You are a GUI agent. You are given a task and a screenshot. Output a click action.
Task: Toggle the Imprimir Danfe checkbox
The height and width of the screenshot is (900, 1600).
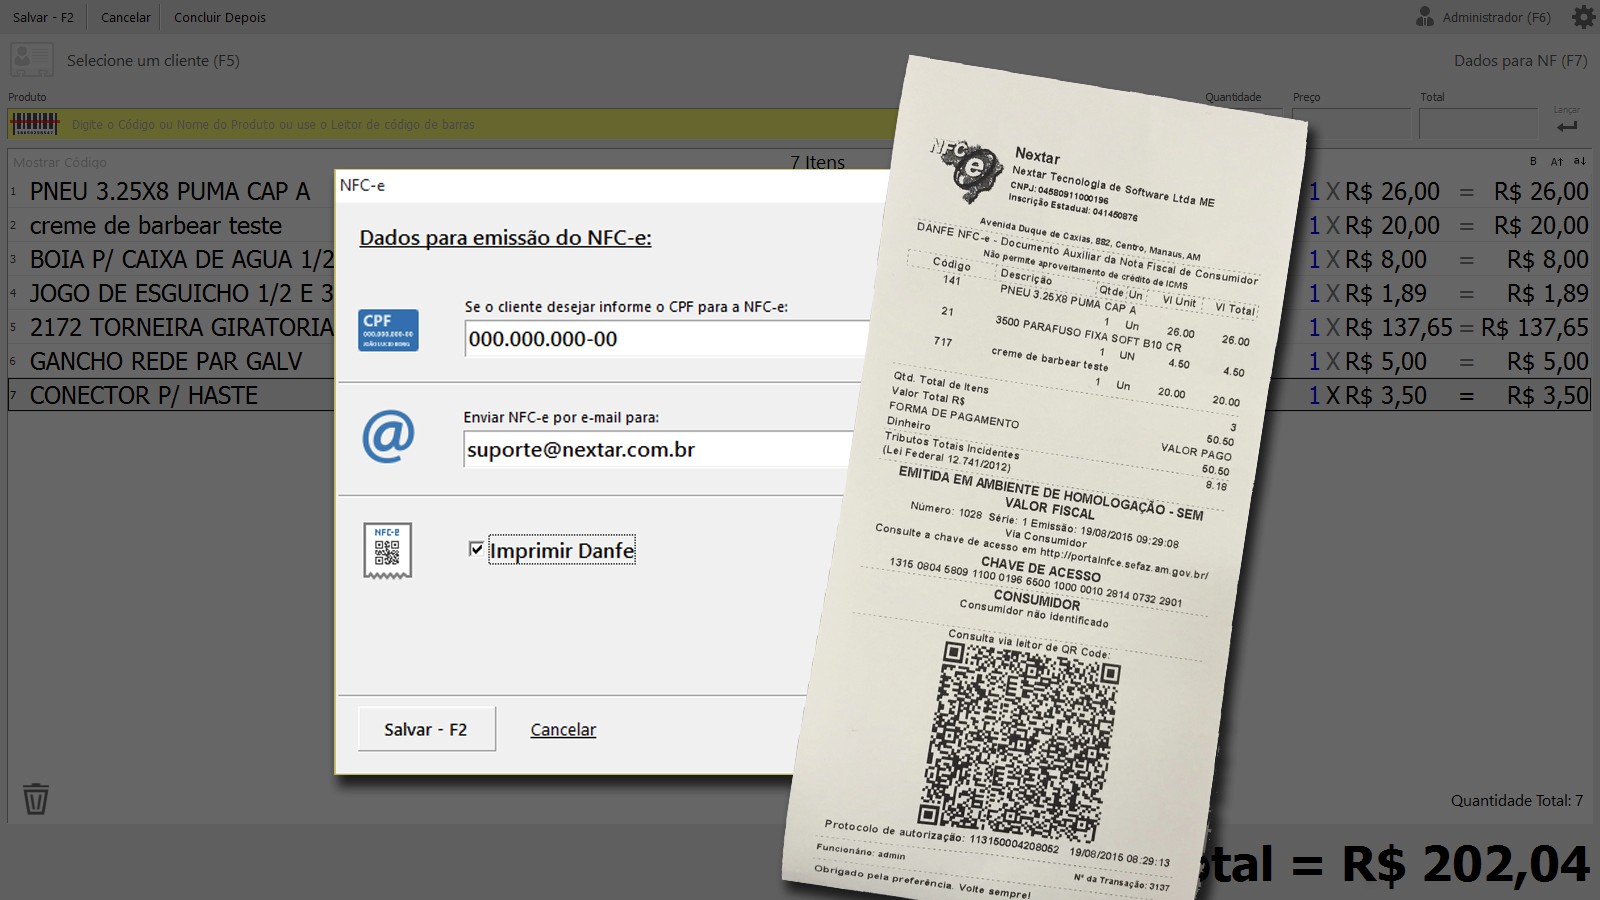coord(476,549)
